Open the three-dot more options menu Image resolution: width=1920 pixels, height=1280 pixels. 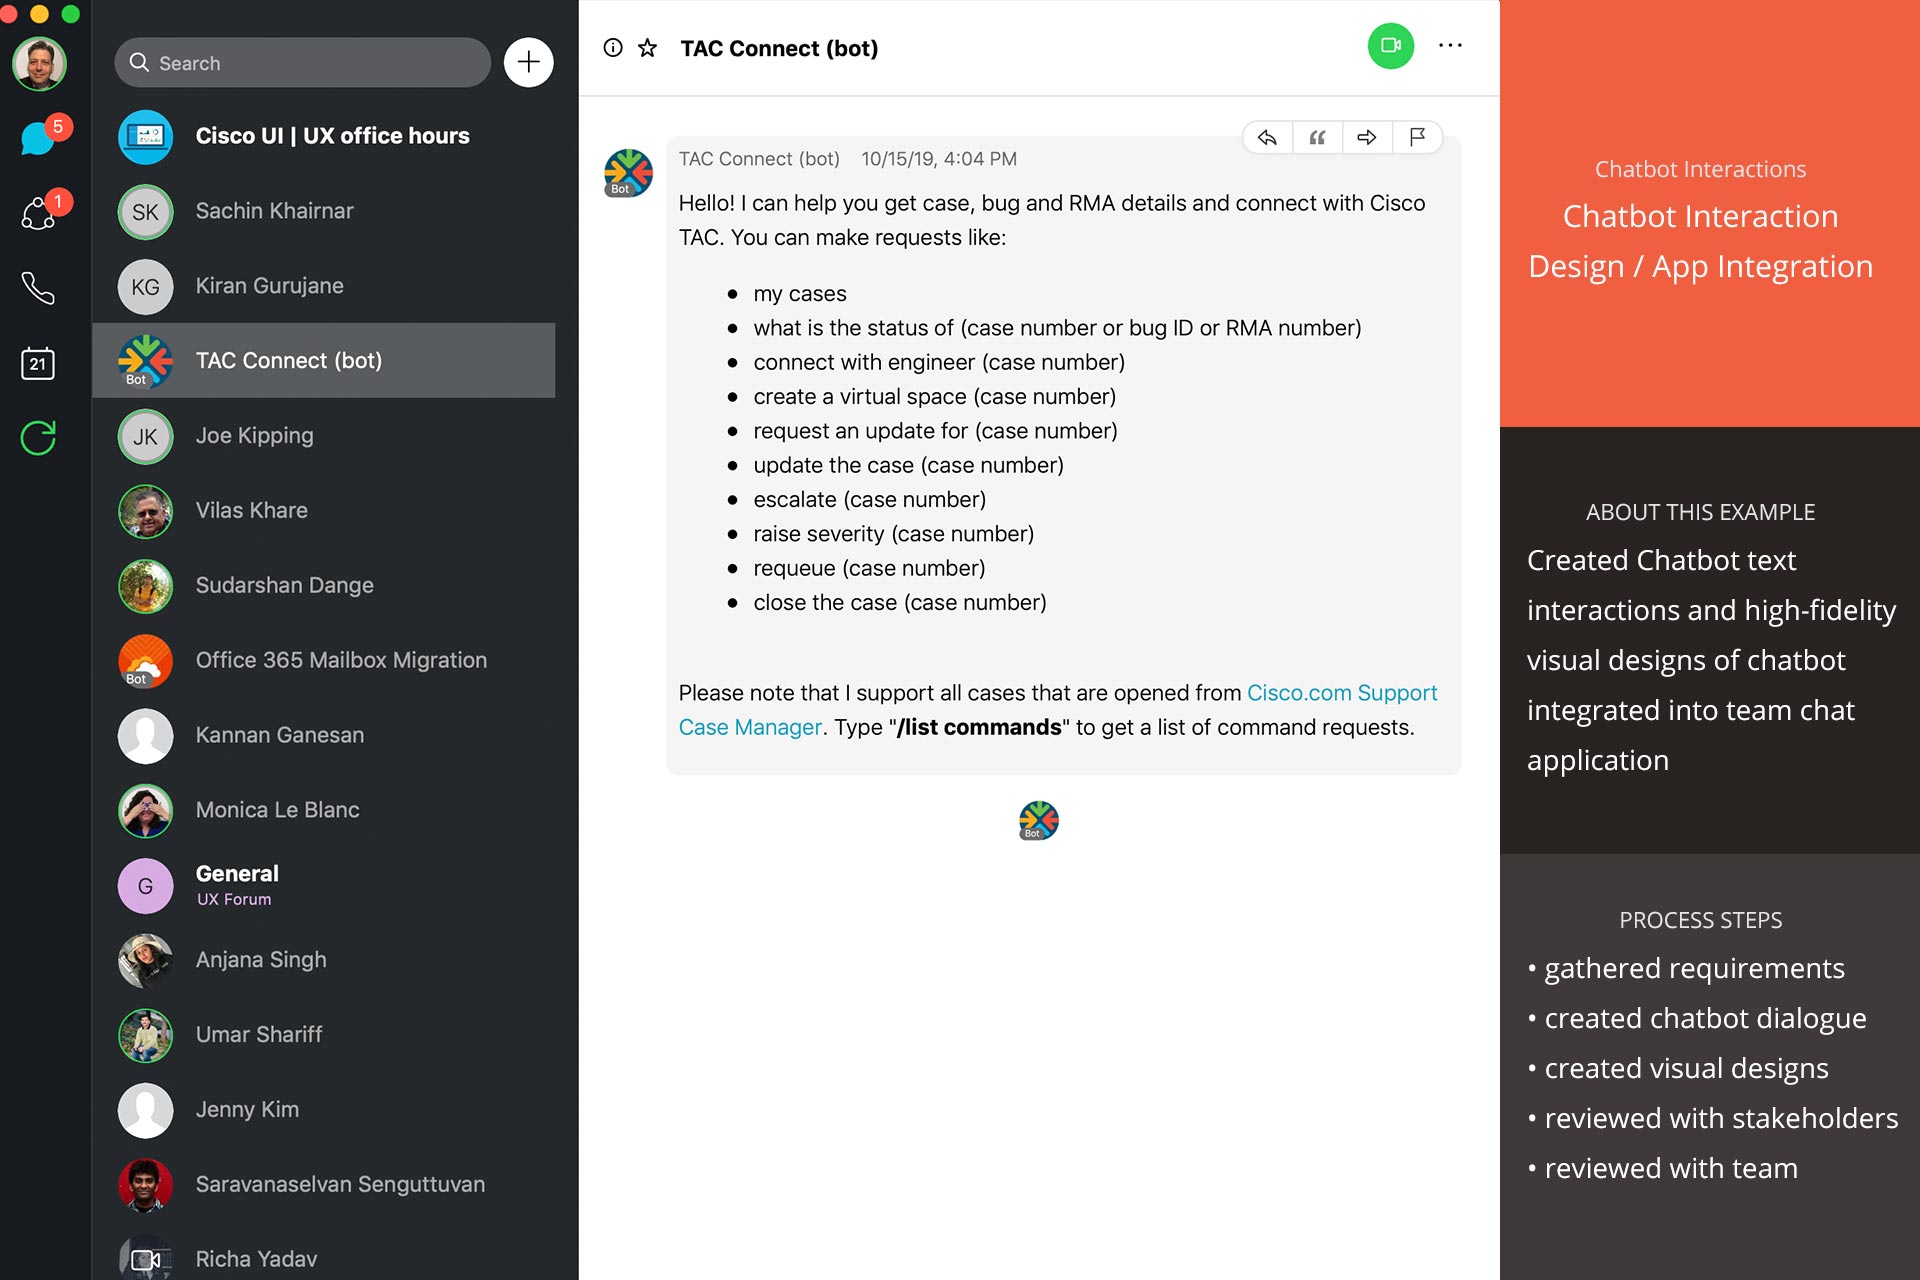pos(1450,46)
